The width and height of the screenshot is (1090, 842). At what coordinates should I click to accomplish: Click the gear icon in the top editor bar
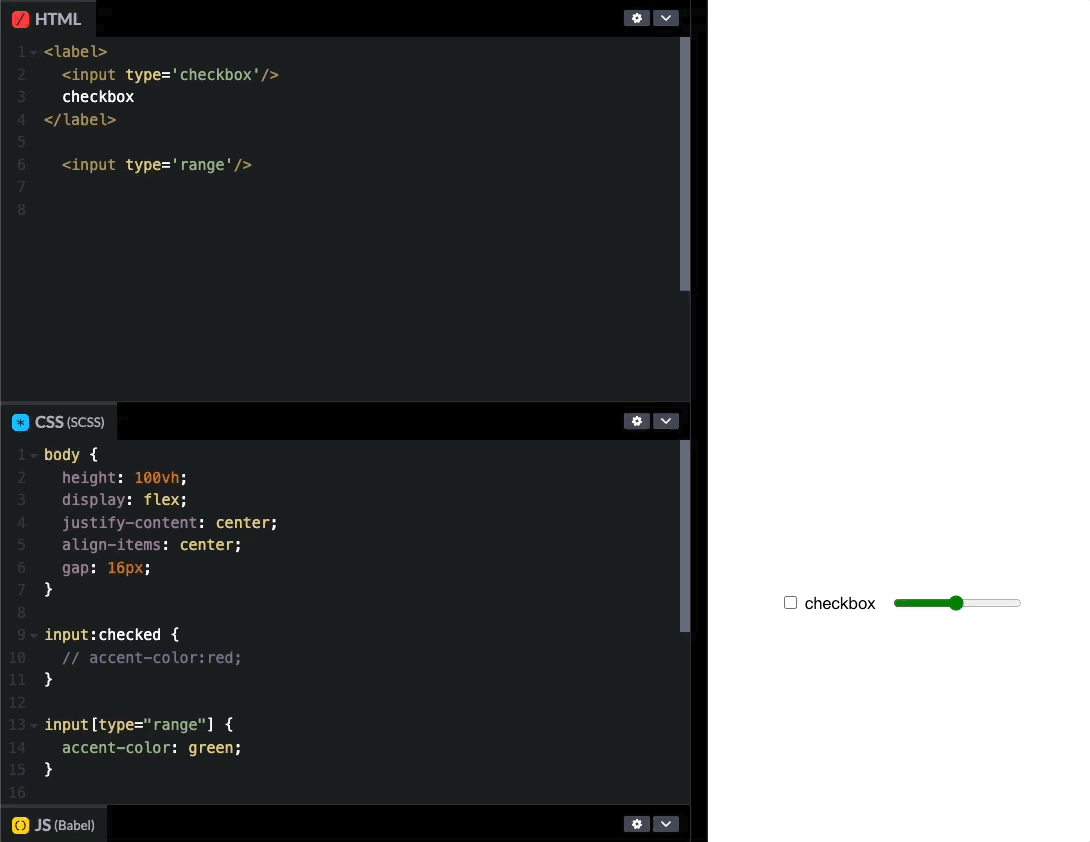[x=637, y=18]
